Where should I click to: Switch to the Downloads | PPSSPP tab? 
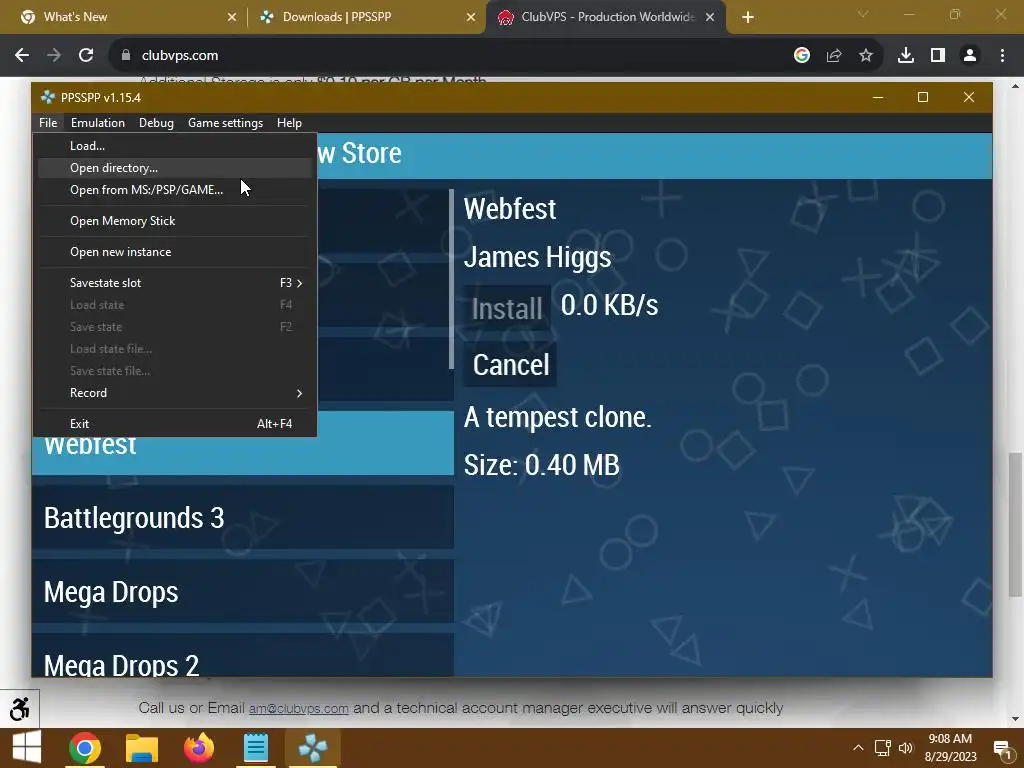tap(366, 17)
